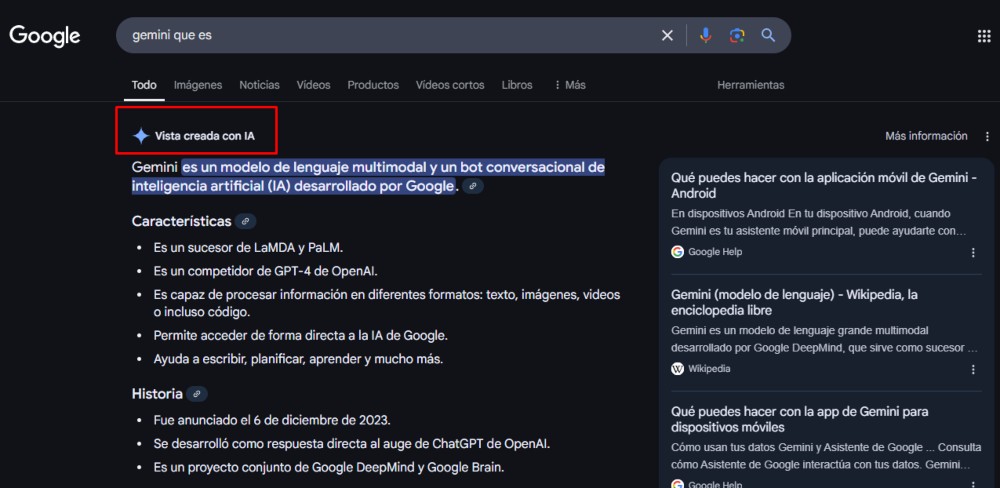
Task: Click the link chip beside Historia heading
Action: (197, 394)
